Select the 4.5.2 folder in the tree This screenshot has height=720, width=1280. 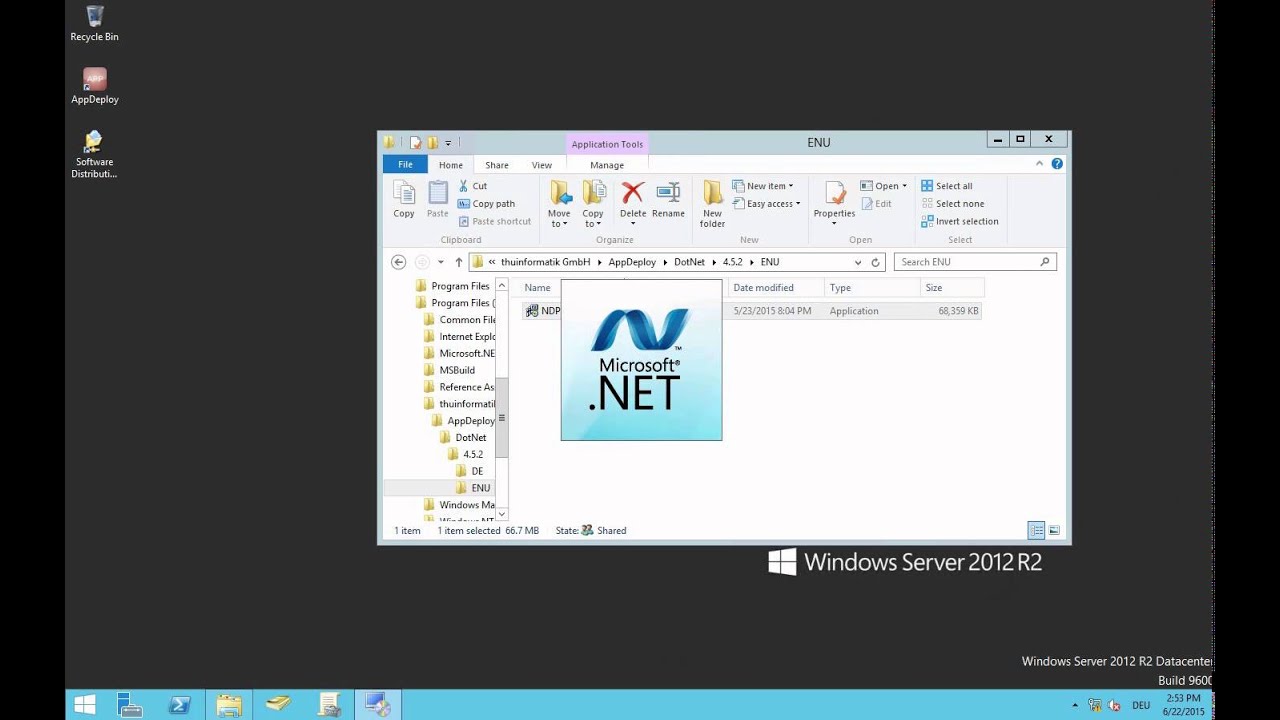point(465,454)
